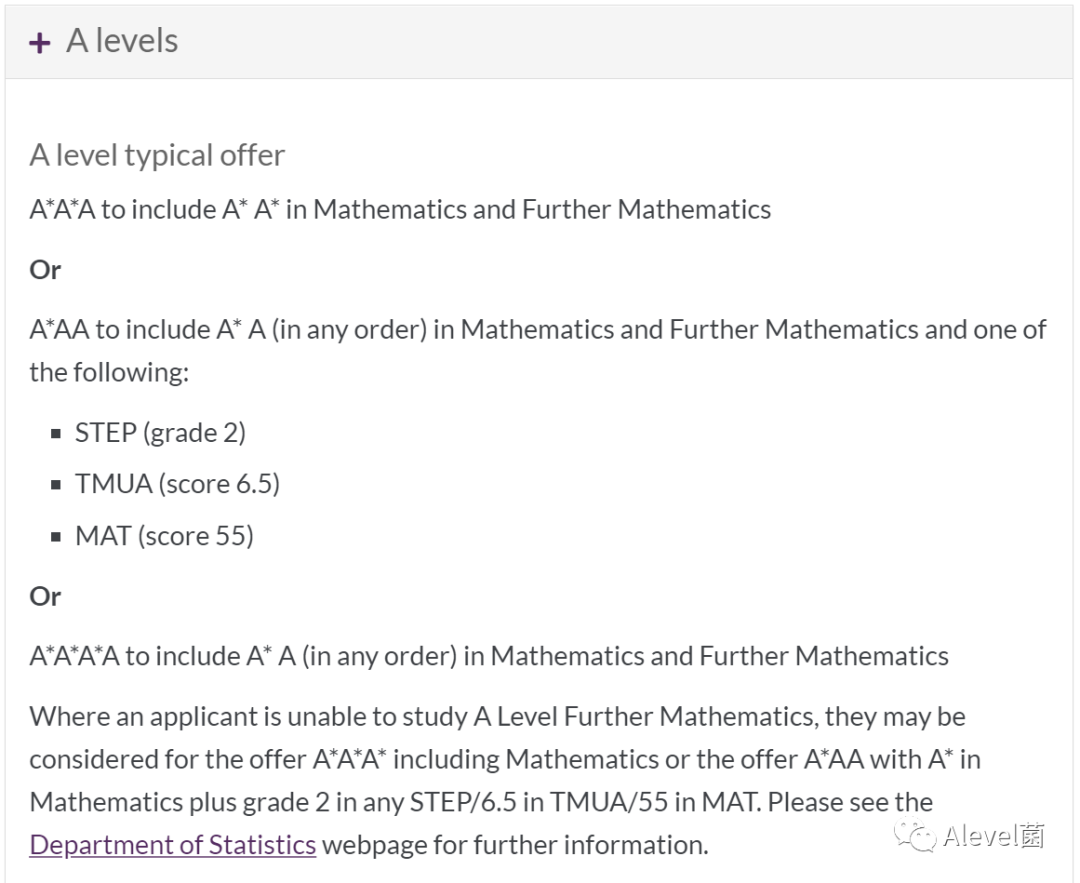
Task: Click the WeChat logo in the watermark
Action: (915, 835)
